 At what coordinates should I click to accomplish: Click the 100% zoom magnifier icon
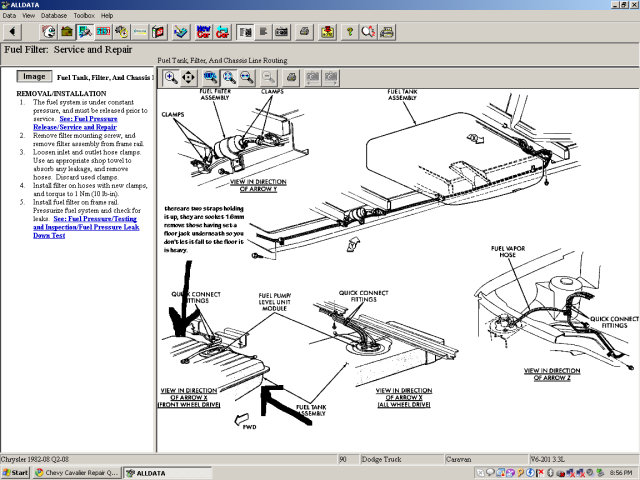(x=210, y=77)
